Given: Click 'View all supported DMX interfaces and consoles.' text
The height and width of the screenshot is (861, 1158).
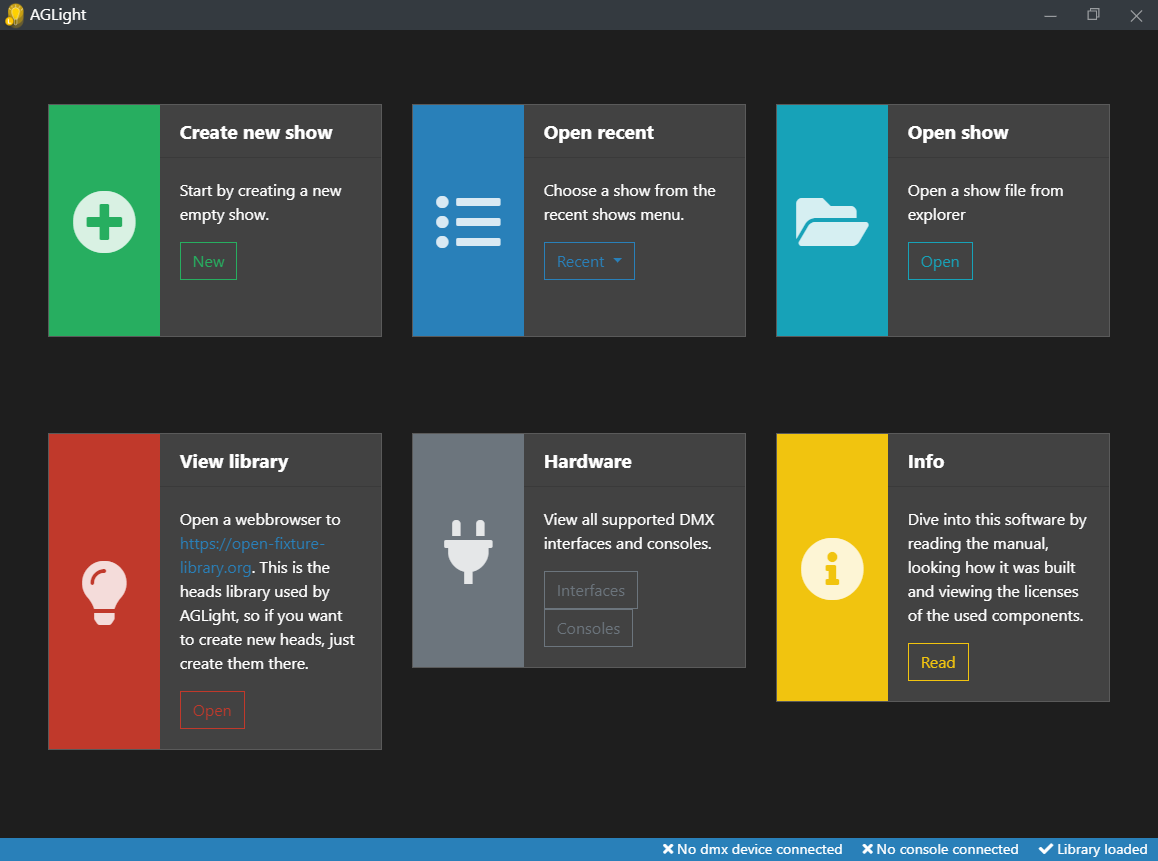Looking at the screenshot, I should 628,532.
